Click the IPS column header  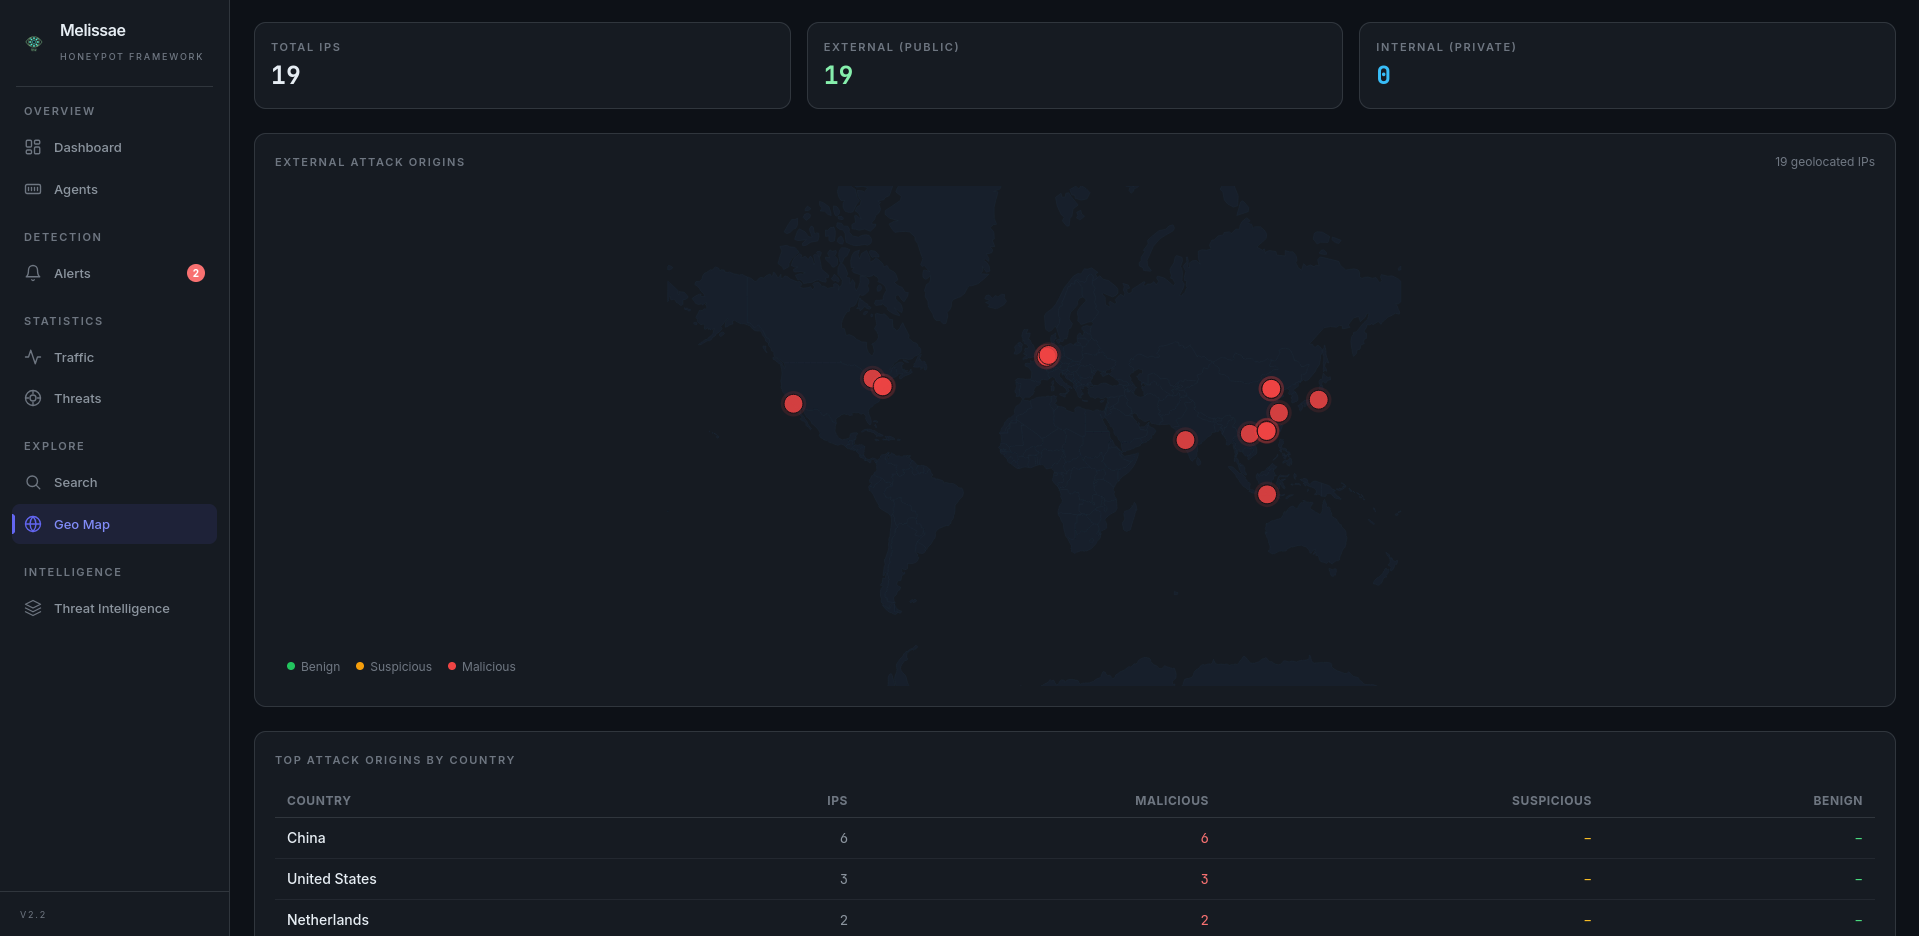pyautogui.click(x=837, y=801)
